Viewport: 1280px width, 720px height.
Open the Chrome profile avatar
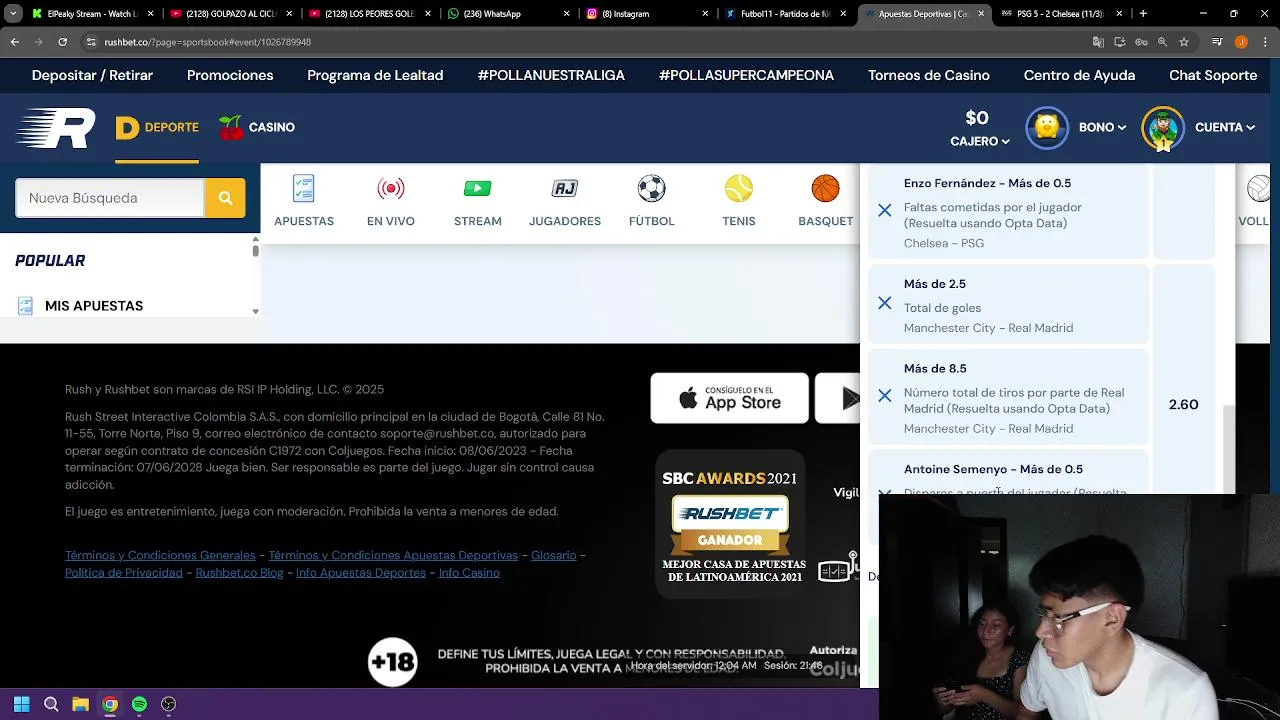pyautogui.click(x=1241, y=42)
